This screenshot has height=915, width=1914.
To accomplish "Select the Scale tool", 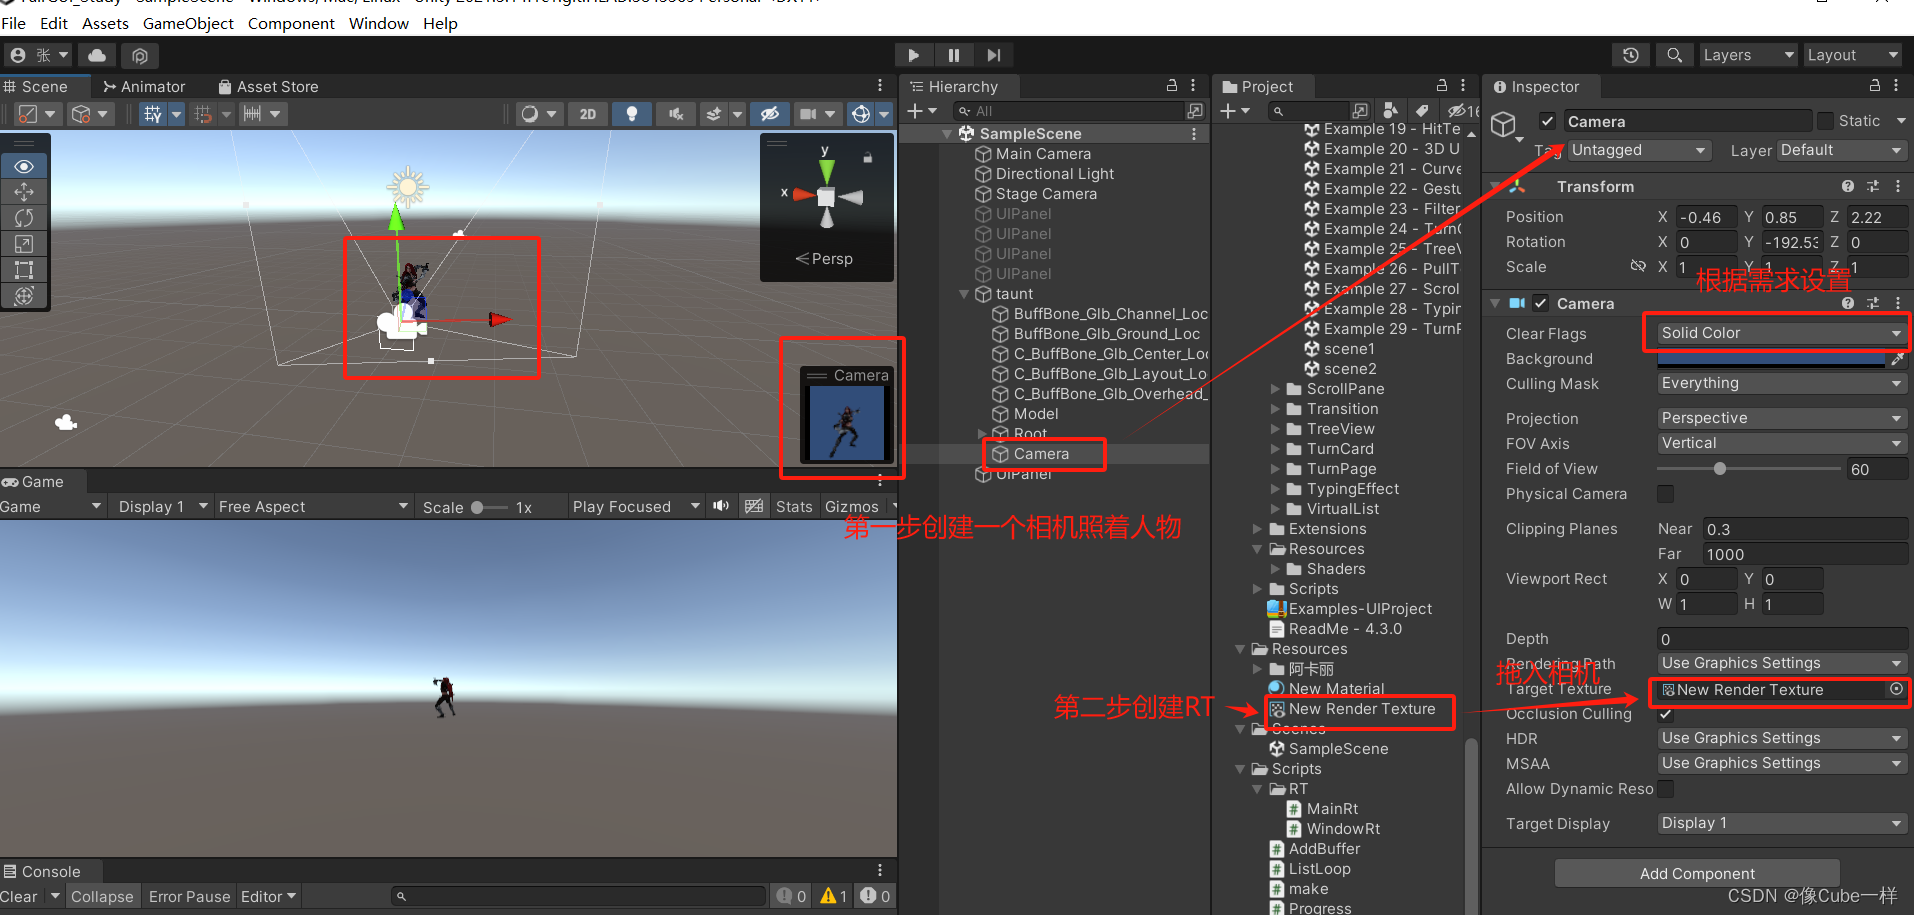I will 25,243.
